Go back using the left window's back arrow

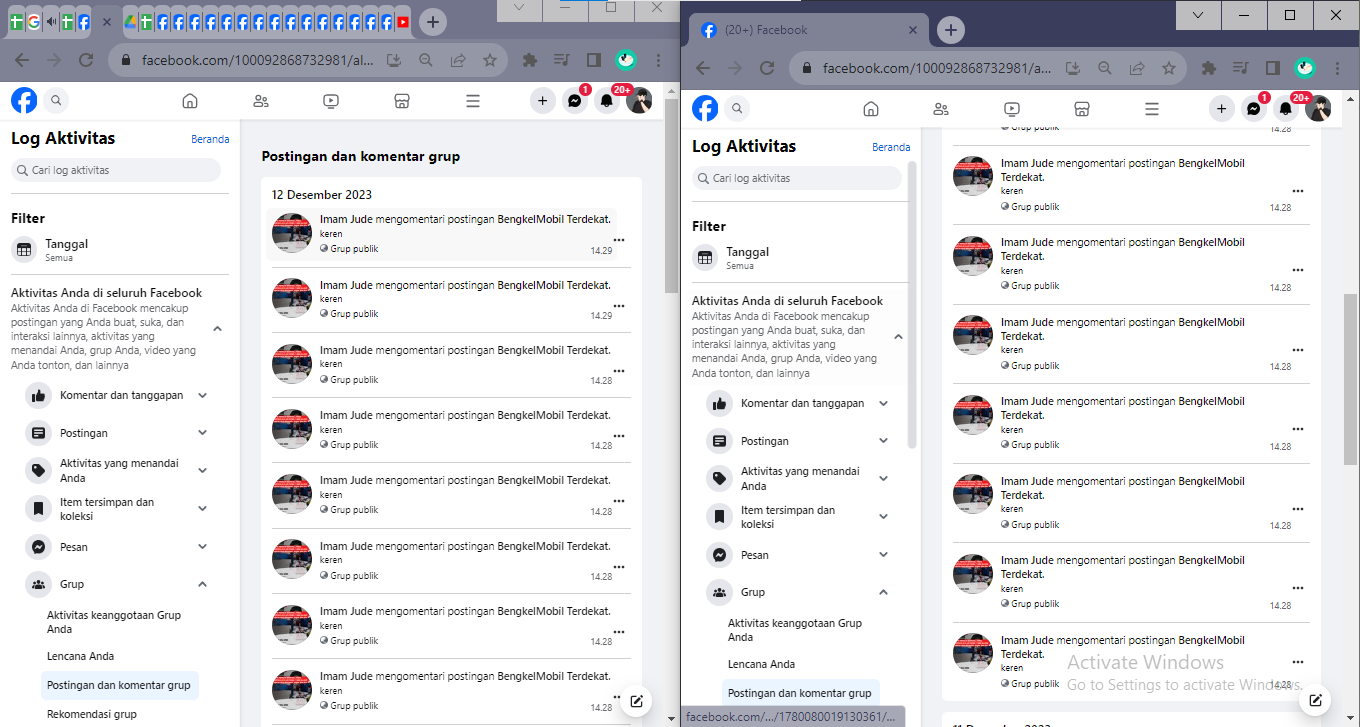tap(22, 60)
